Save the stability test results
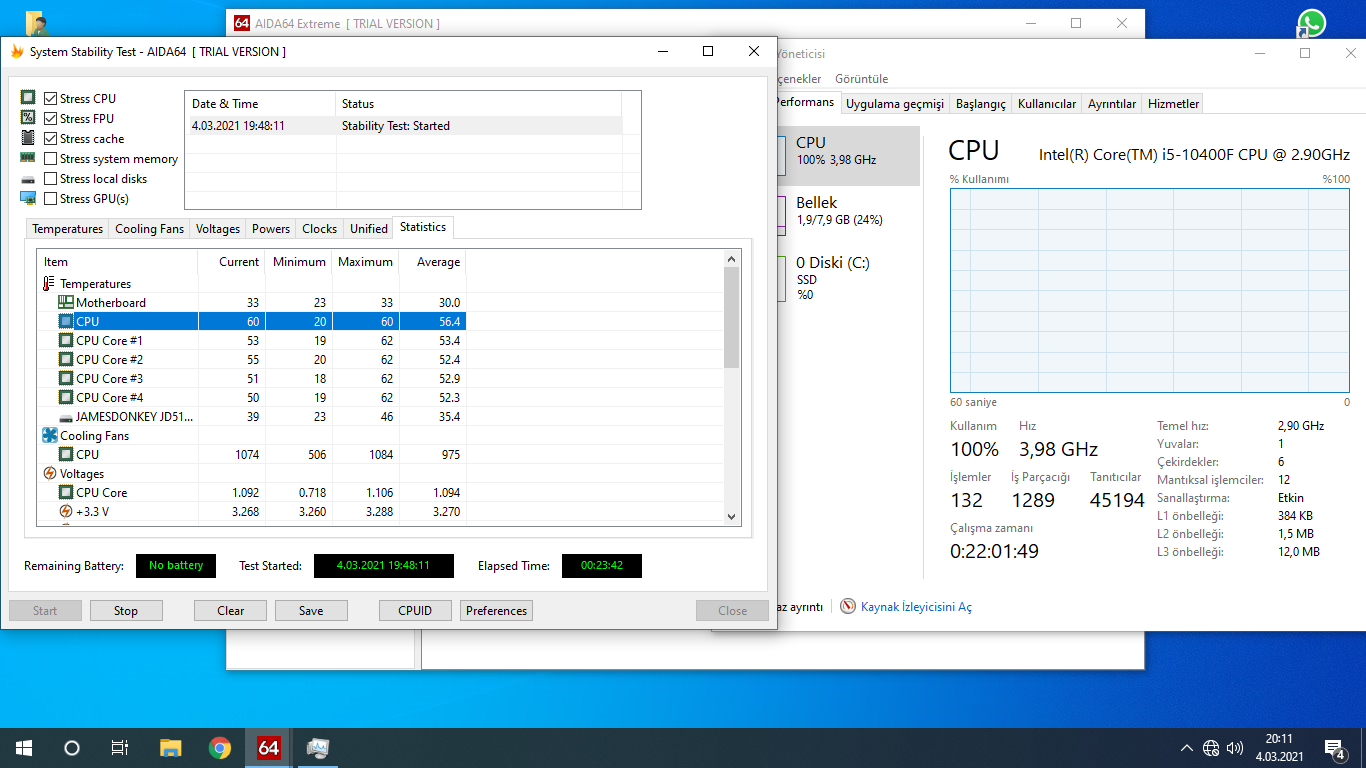The width and height of the screenshot is (1366, 768). pos(311,611)
